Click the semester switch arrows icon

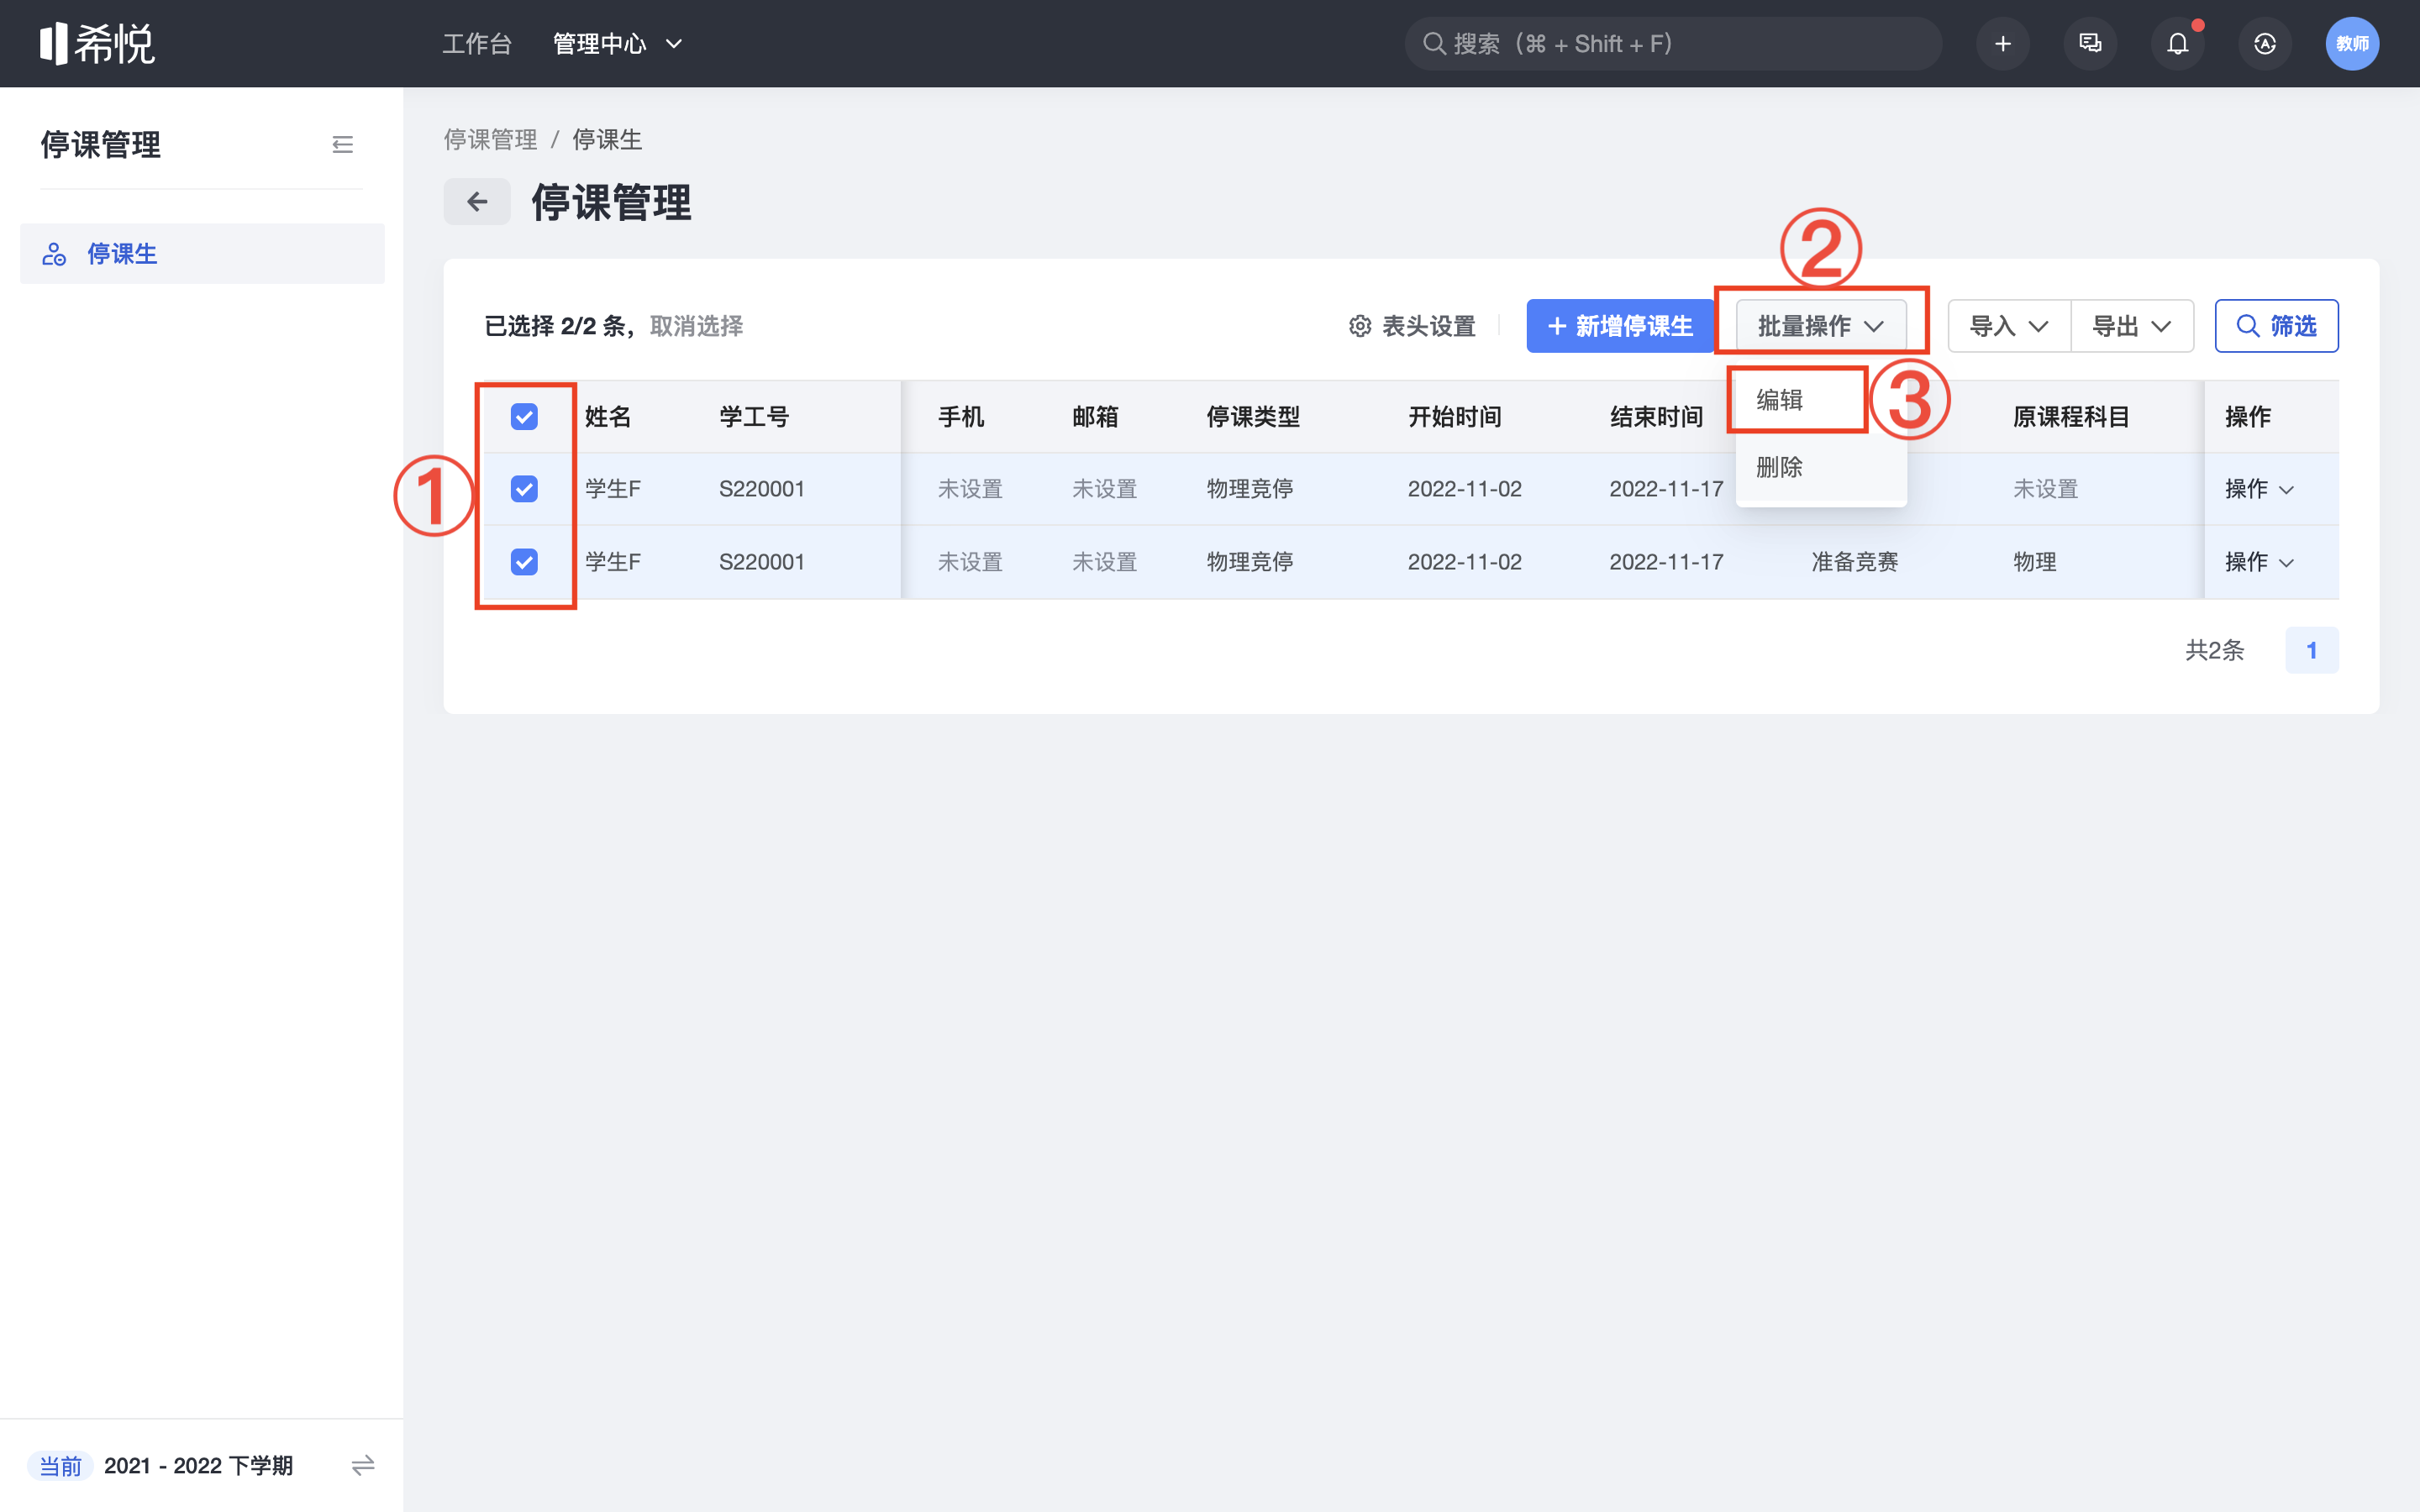tap(363, 1465)
